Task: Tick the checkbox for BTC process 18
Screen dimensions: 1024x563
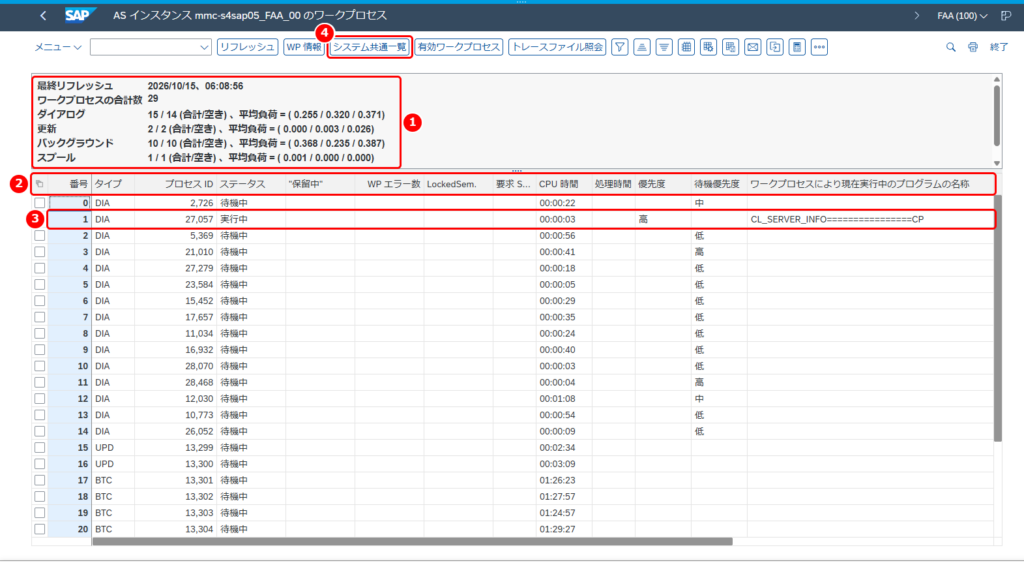Action: (x=40, y=497)
